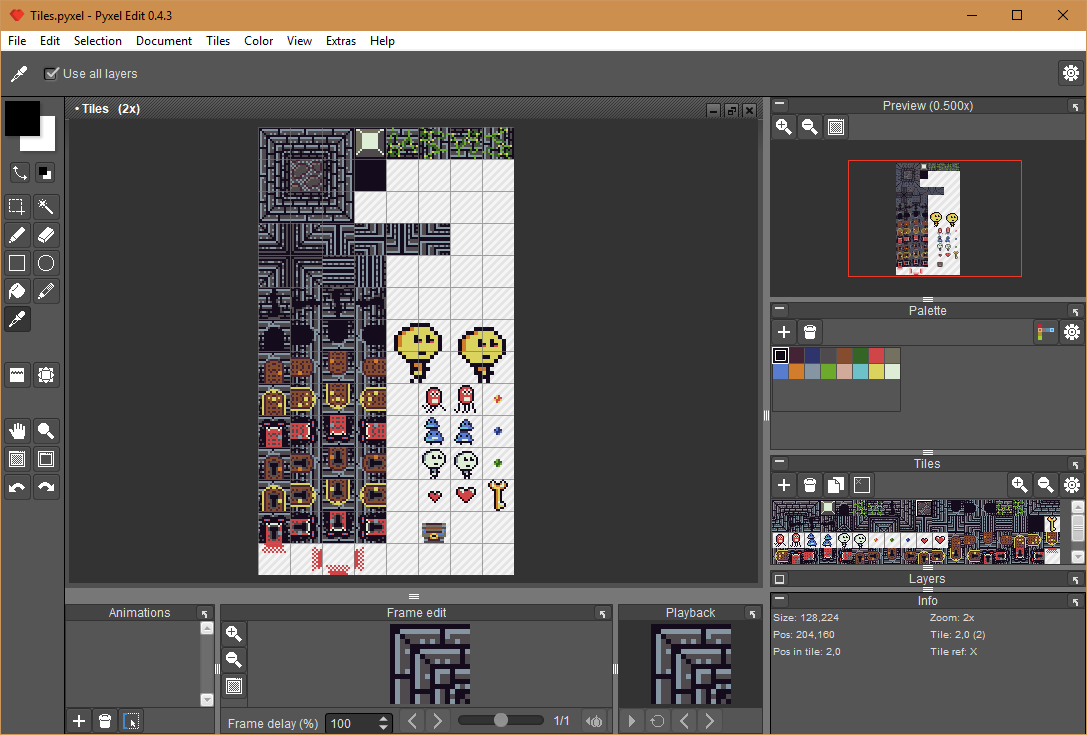Open Palette settings gear
This screenshot has height=735, width=1087.
tap(1072, 332)
